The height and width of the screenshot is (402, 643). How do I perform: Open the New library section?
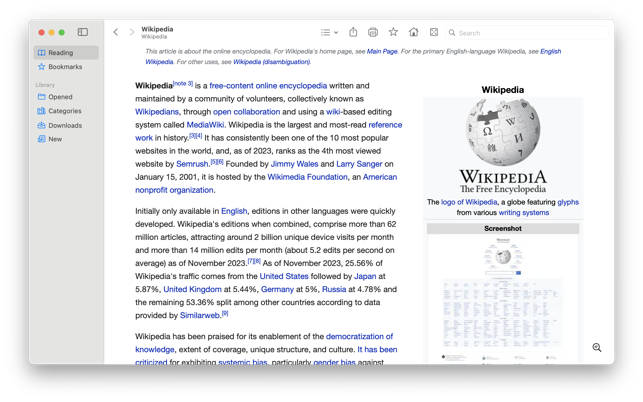55,139
